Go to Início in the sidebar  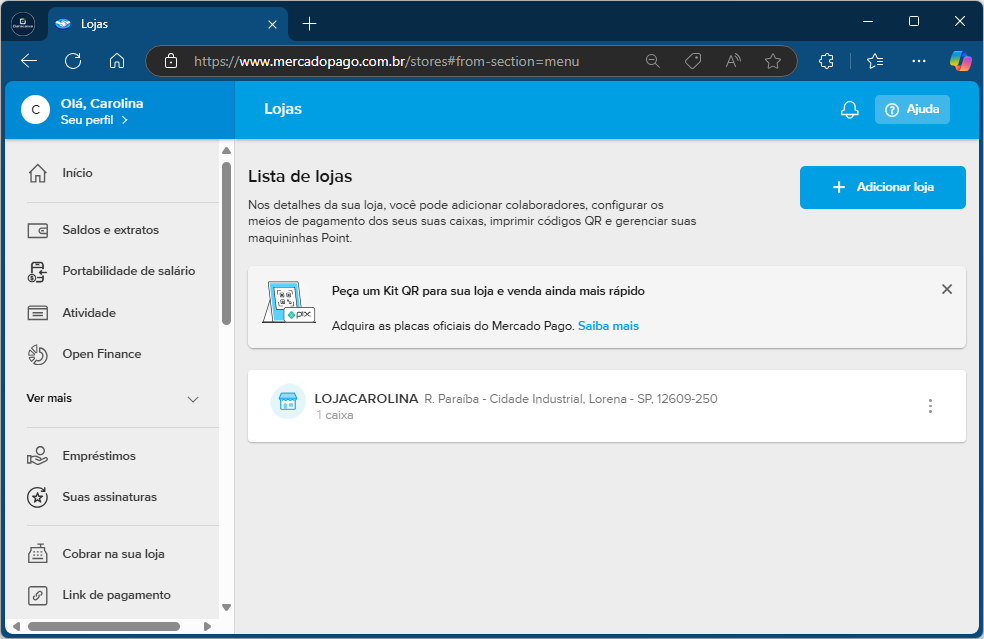point(77,173)
